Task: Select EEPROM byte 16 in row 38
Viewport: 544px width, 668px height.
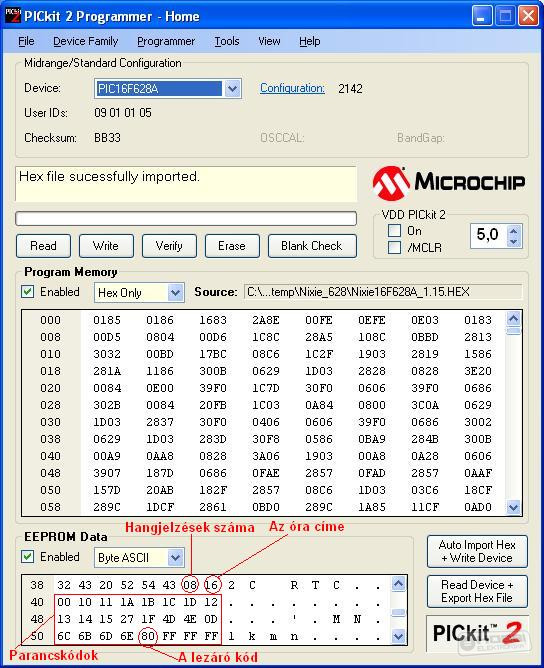Action: (x=211, y=585)
